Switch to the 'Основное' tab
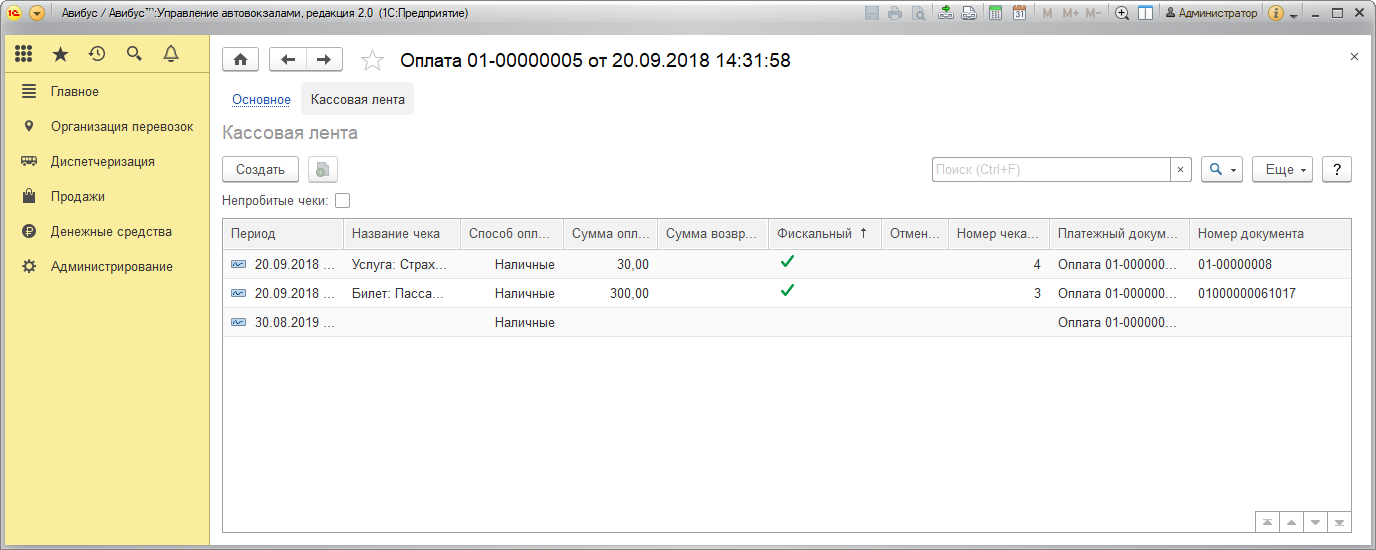This screenshot has height=550, width=1376. coord(261,100)
